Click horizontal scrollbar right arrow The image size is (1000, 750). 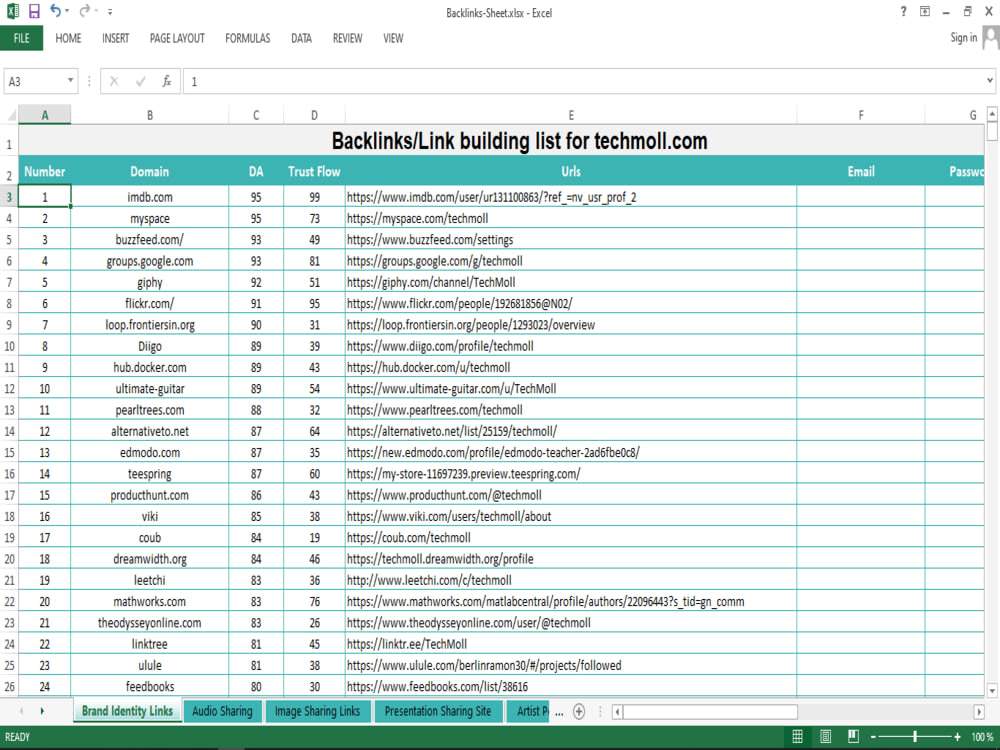click(979, 712)
